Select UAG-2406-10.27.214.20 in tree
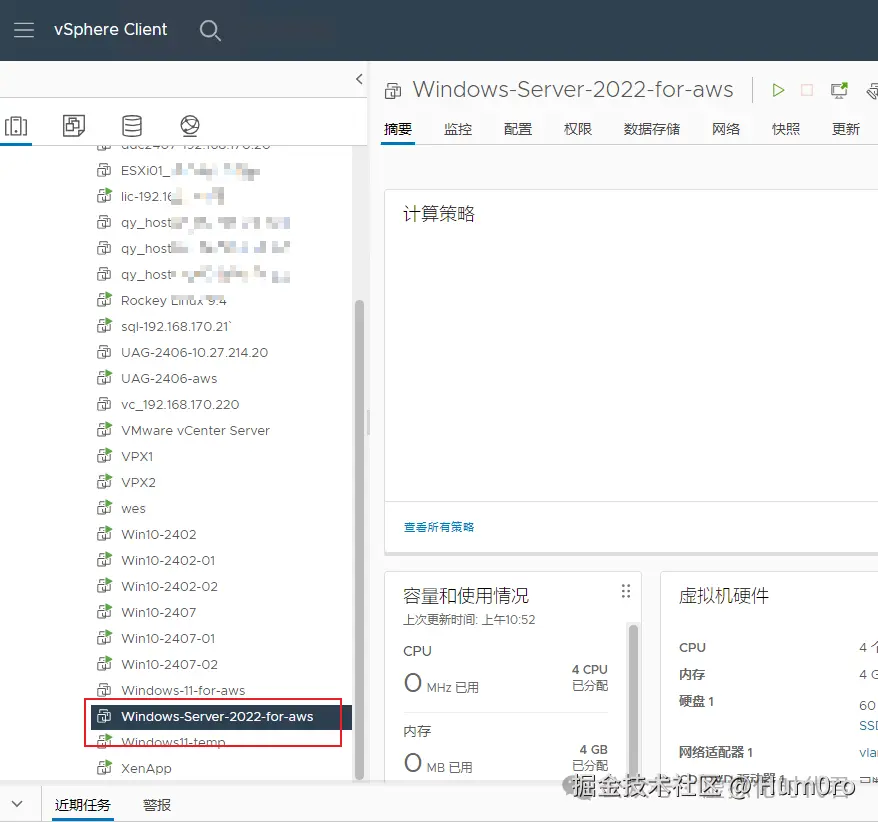The width and height of the screenshot is (878, 822). coord(194,353)
